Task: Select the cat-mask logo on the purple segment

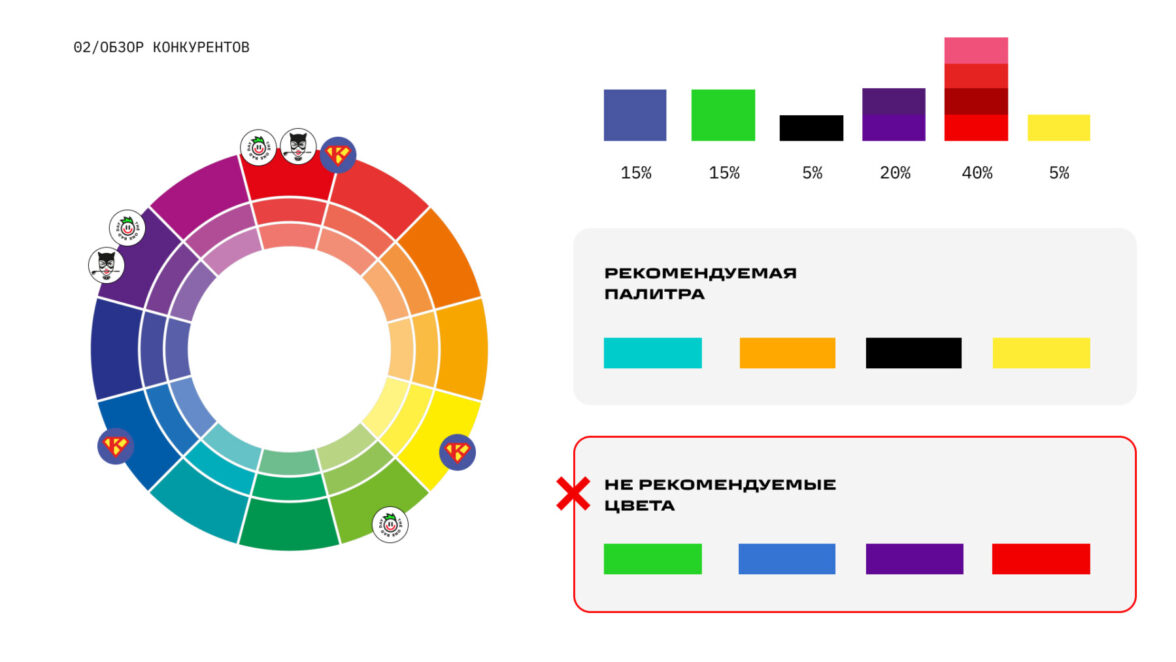Action: pos(106,265)
